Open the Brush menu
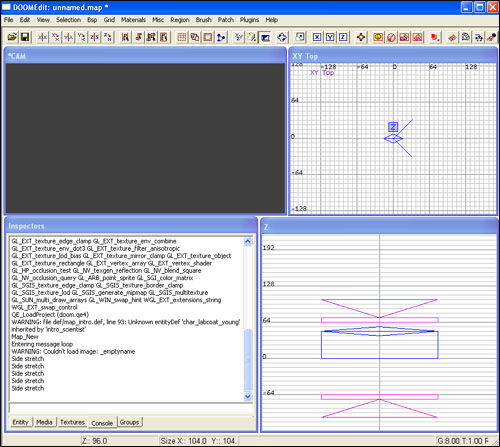 [x=203, y=20]
